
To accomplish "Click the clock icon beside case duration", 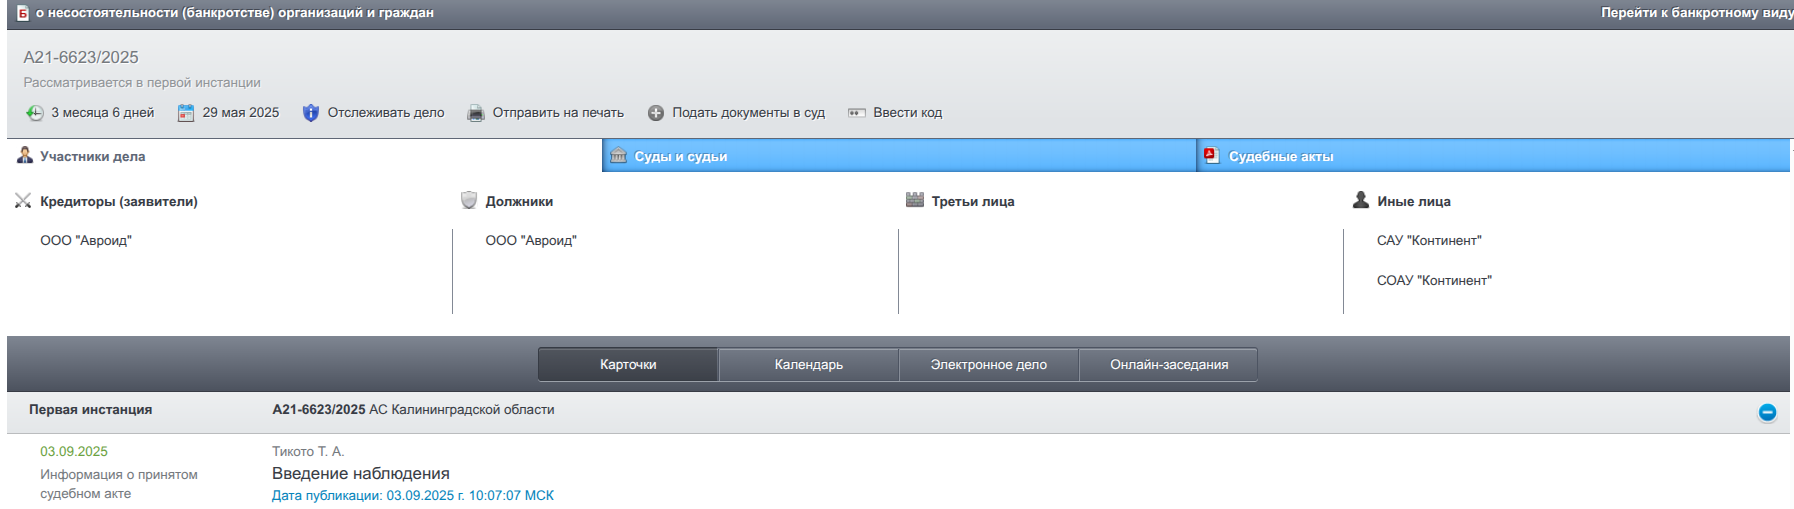I will pos(35,113).
